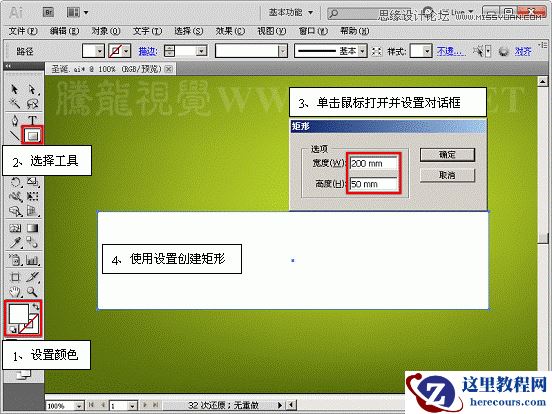Select the Pen tool
Screen dimensions: 552x414
coord(14,120)
